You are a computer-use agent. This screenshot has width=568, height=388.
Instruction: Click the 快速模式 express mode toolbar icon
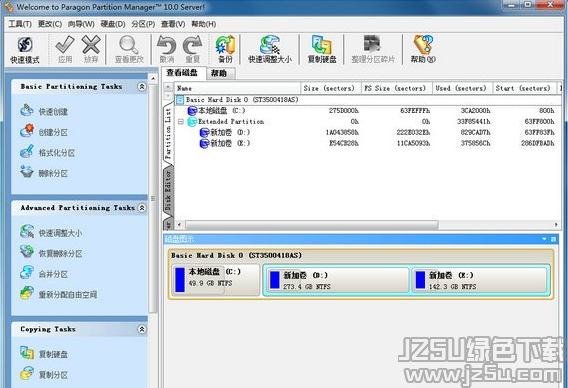(x=25, y=50)
